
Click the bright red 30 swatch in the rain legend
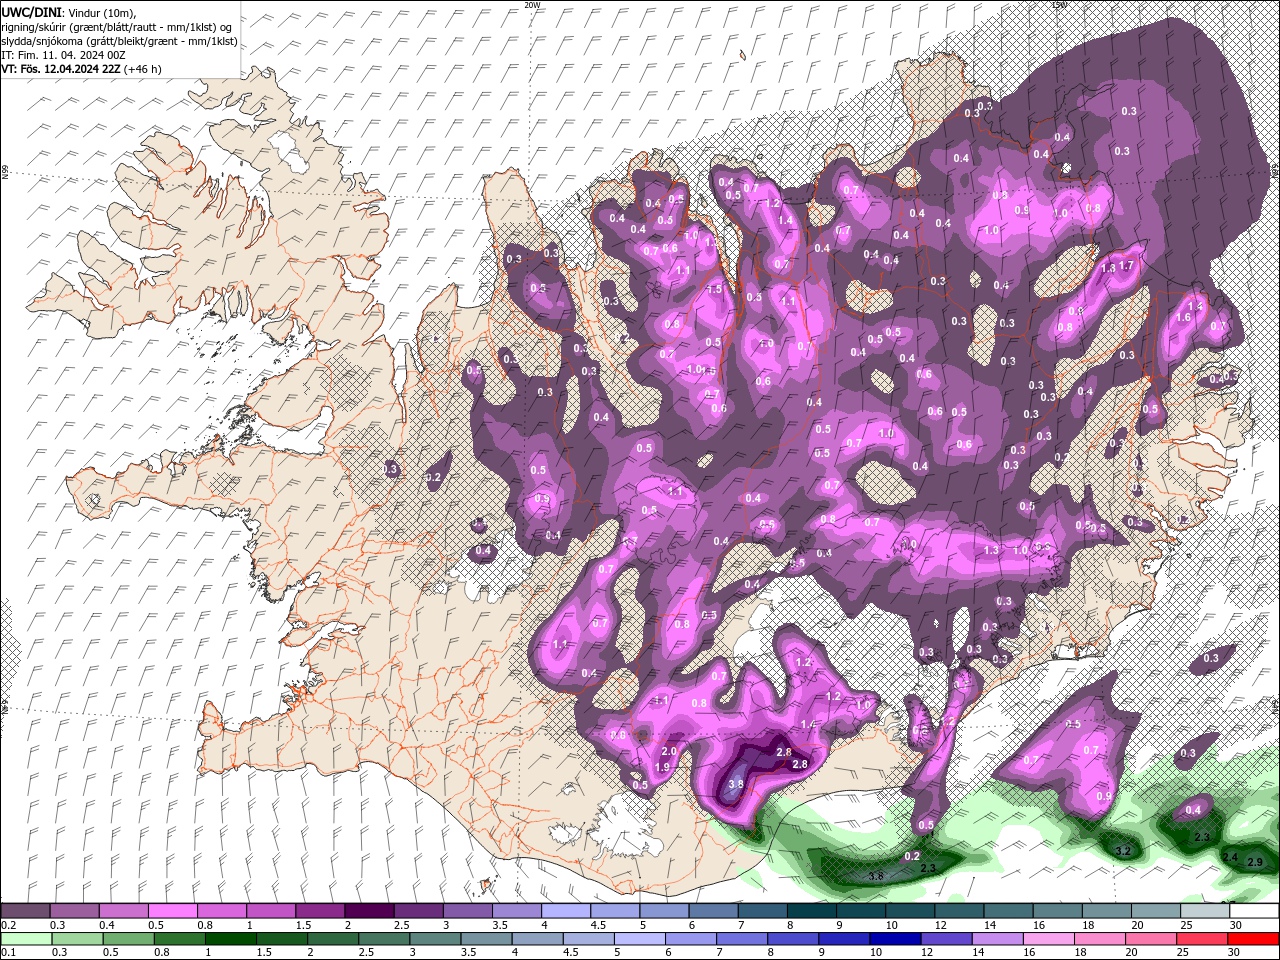point(1254,939)
